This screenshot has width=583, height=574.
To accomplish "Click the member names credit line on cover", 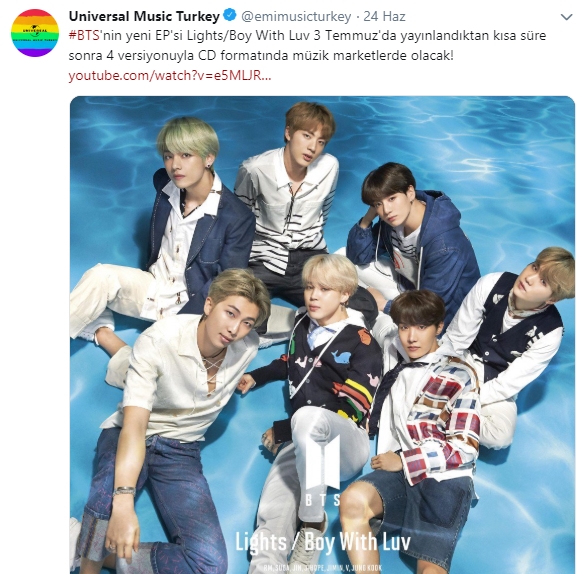I will (322, 568).
